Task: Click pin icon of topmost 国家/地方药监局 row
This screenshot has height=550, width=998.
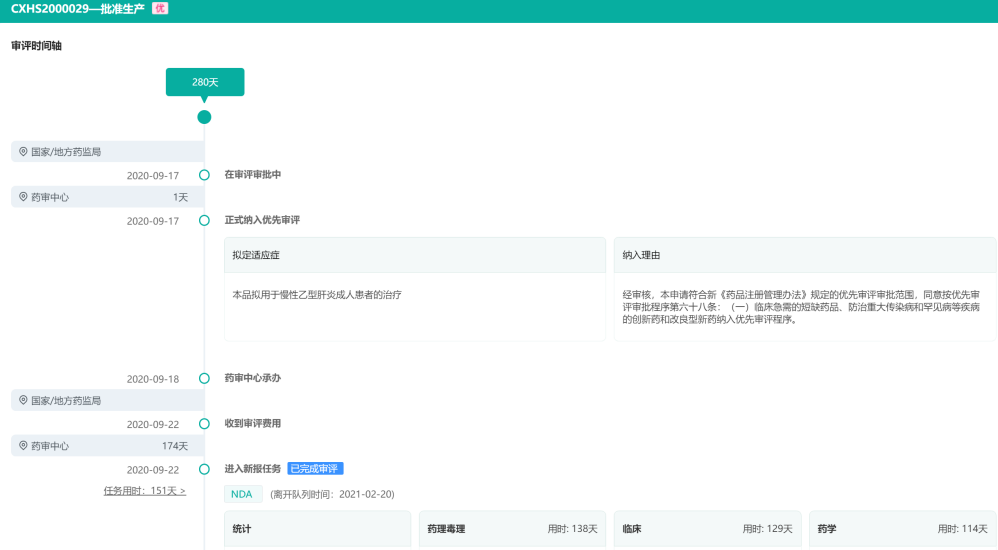Action: (23, 152)
